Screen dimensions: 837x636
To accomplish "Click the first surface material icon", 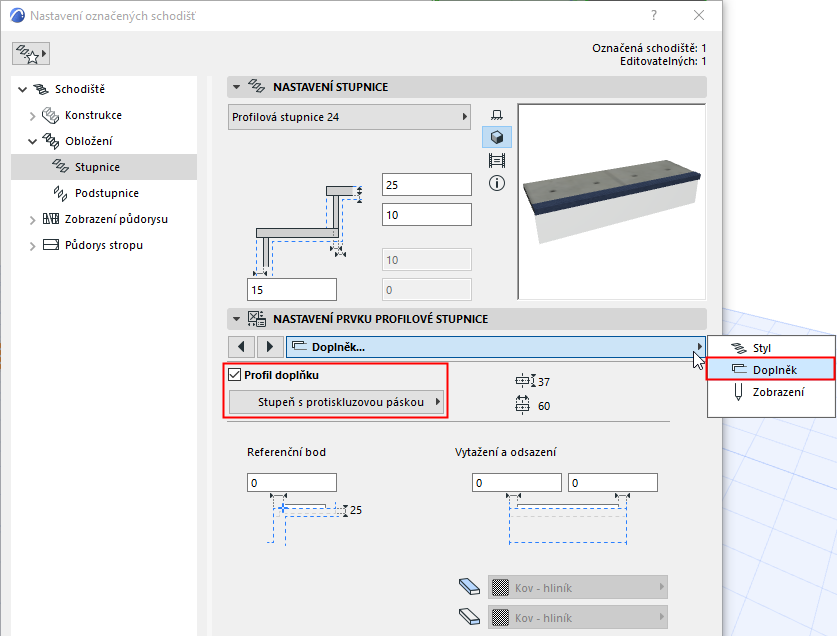I will coord(470,586).
